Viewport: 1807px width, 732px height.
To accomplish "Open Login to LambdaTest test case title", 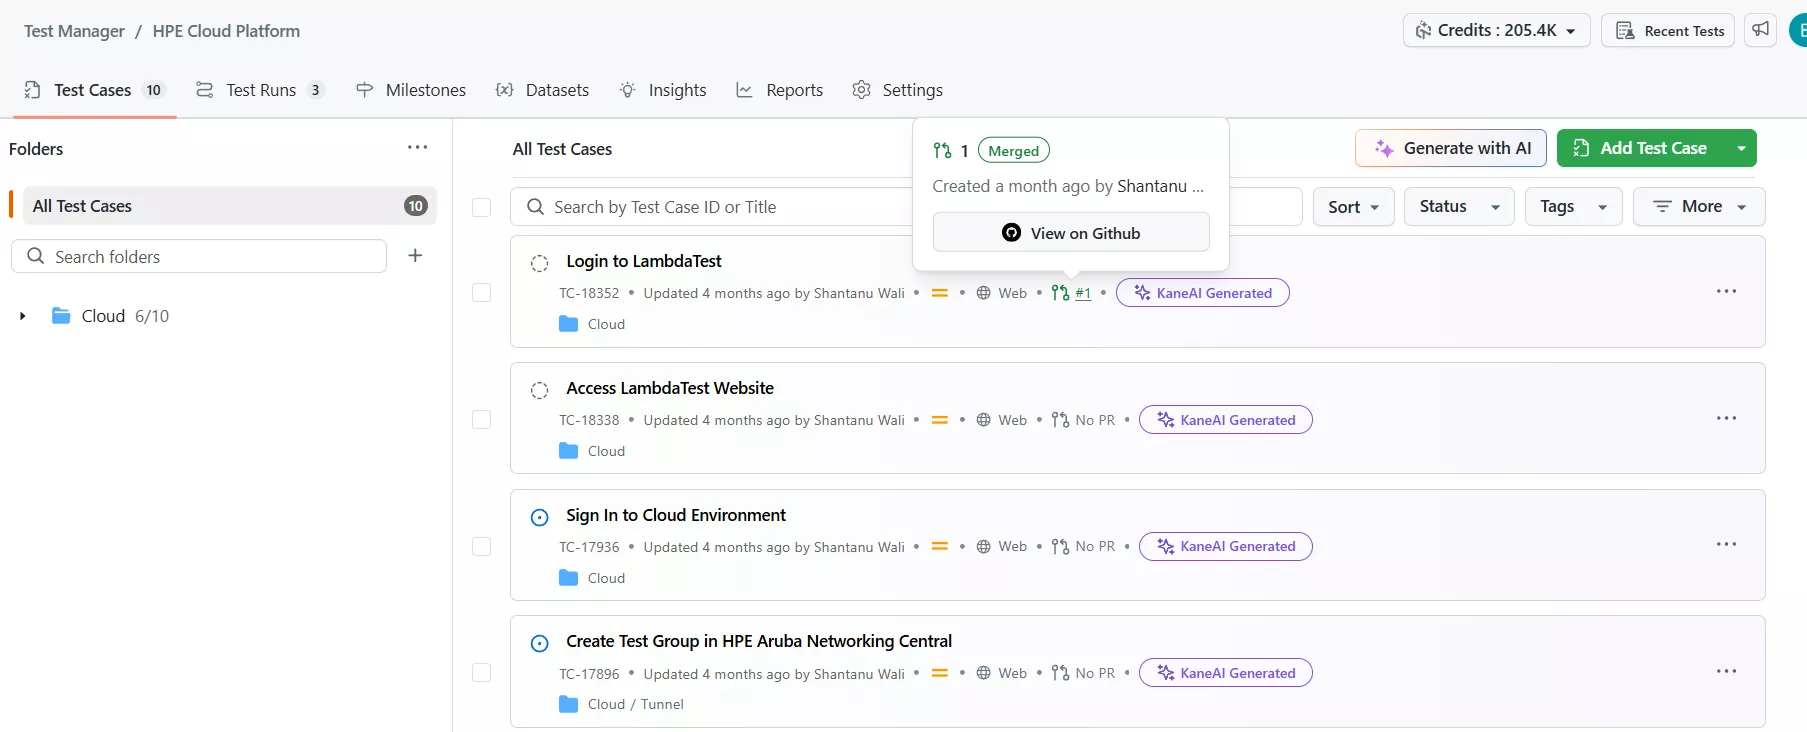I will pyautogui.click(x=644, y=261).
